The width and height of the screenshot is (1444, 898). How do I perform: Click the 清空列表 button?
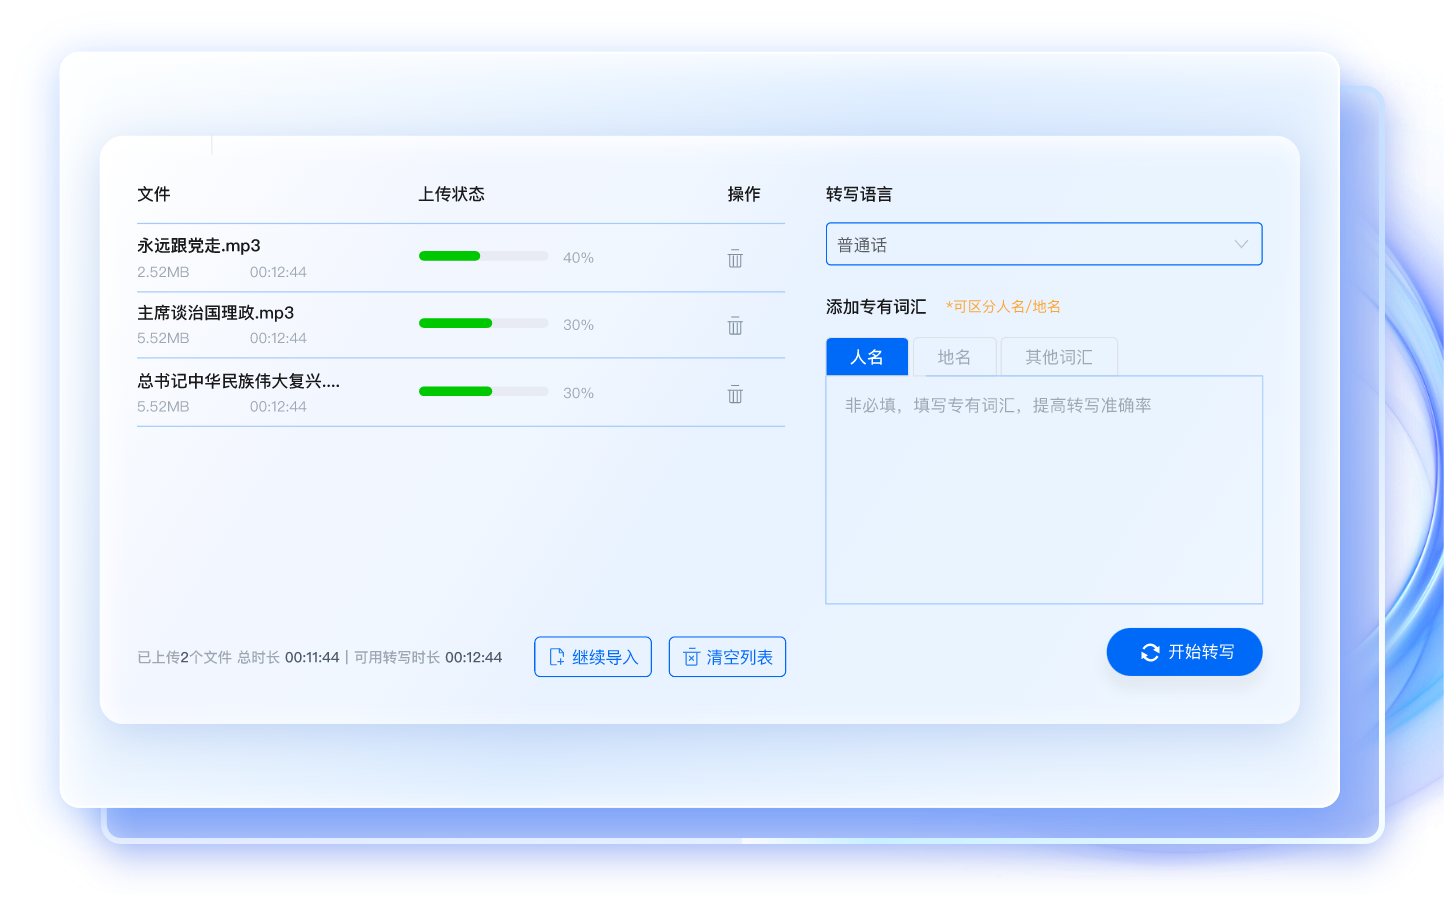coord(727,657)
